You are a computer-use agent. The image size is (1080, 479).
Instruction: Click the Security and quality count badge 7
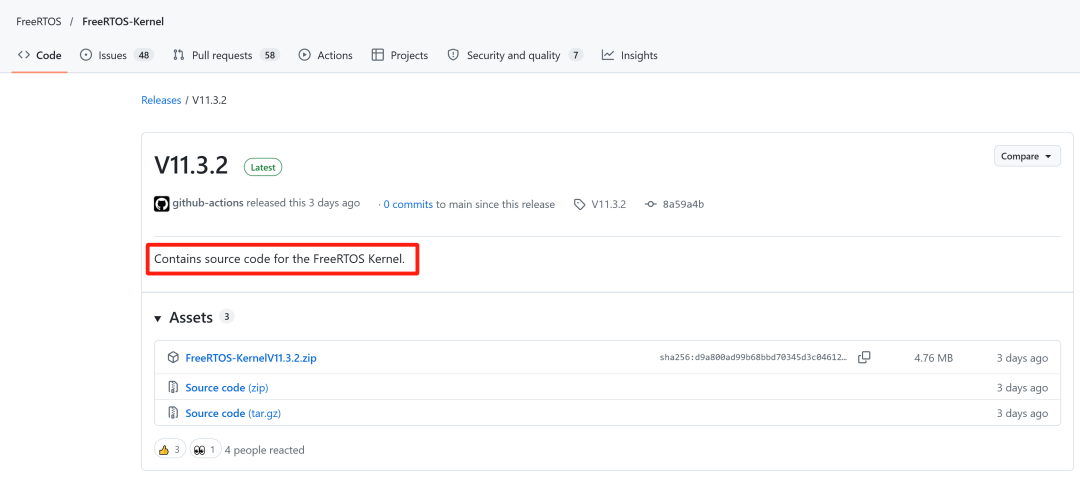pos(576,55)
